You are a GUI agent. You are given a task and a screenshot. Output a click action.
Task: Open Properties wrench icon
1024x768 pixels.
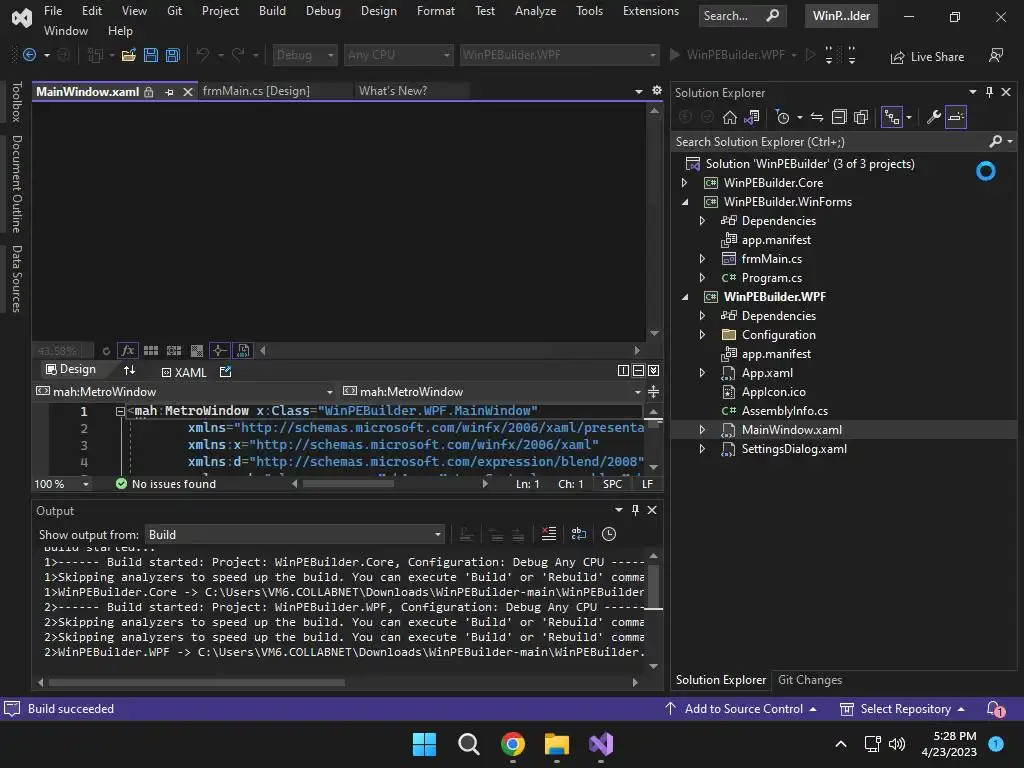[934, 117]
